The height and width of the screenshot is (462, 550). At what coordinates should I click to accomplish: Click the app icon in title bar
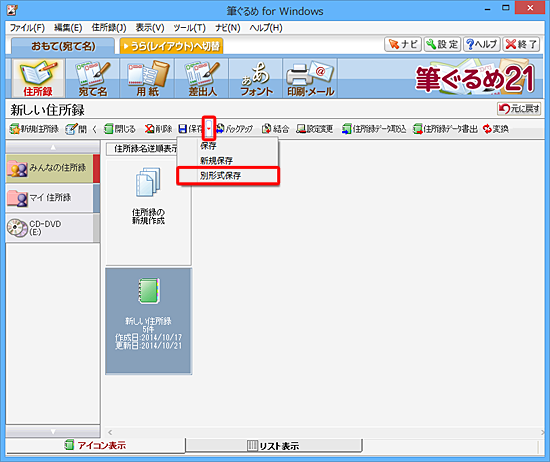click(12, 10)
